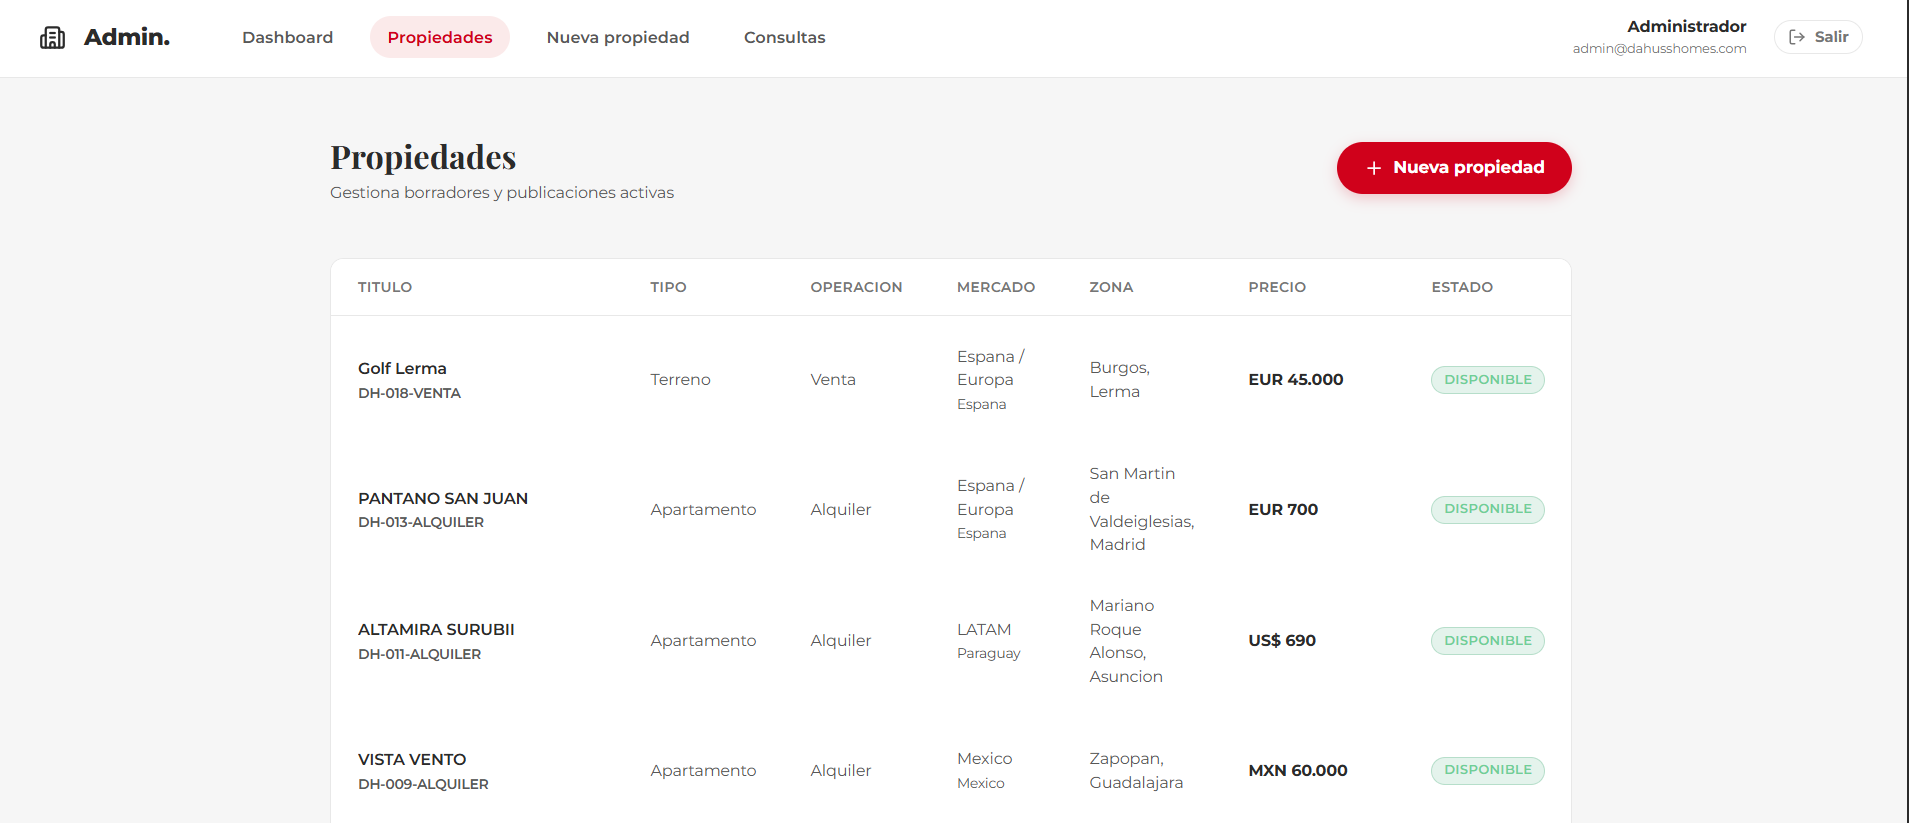Click the MXN 60.000 price
The image size is (1909, 823).
pos(1297,770)
